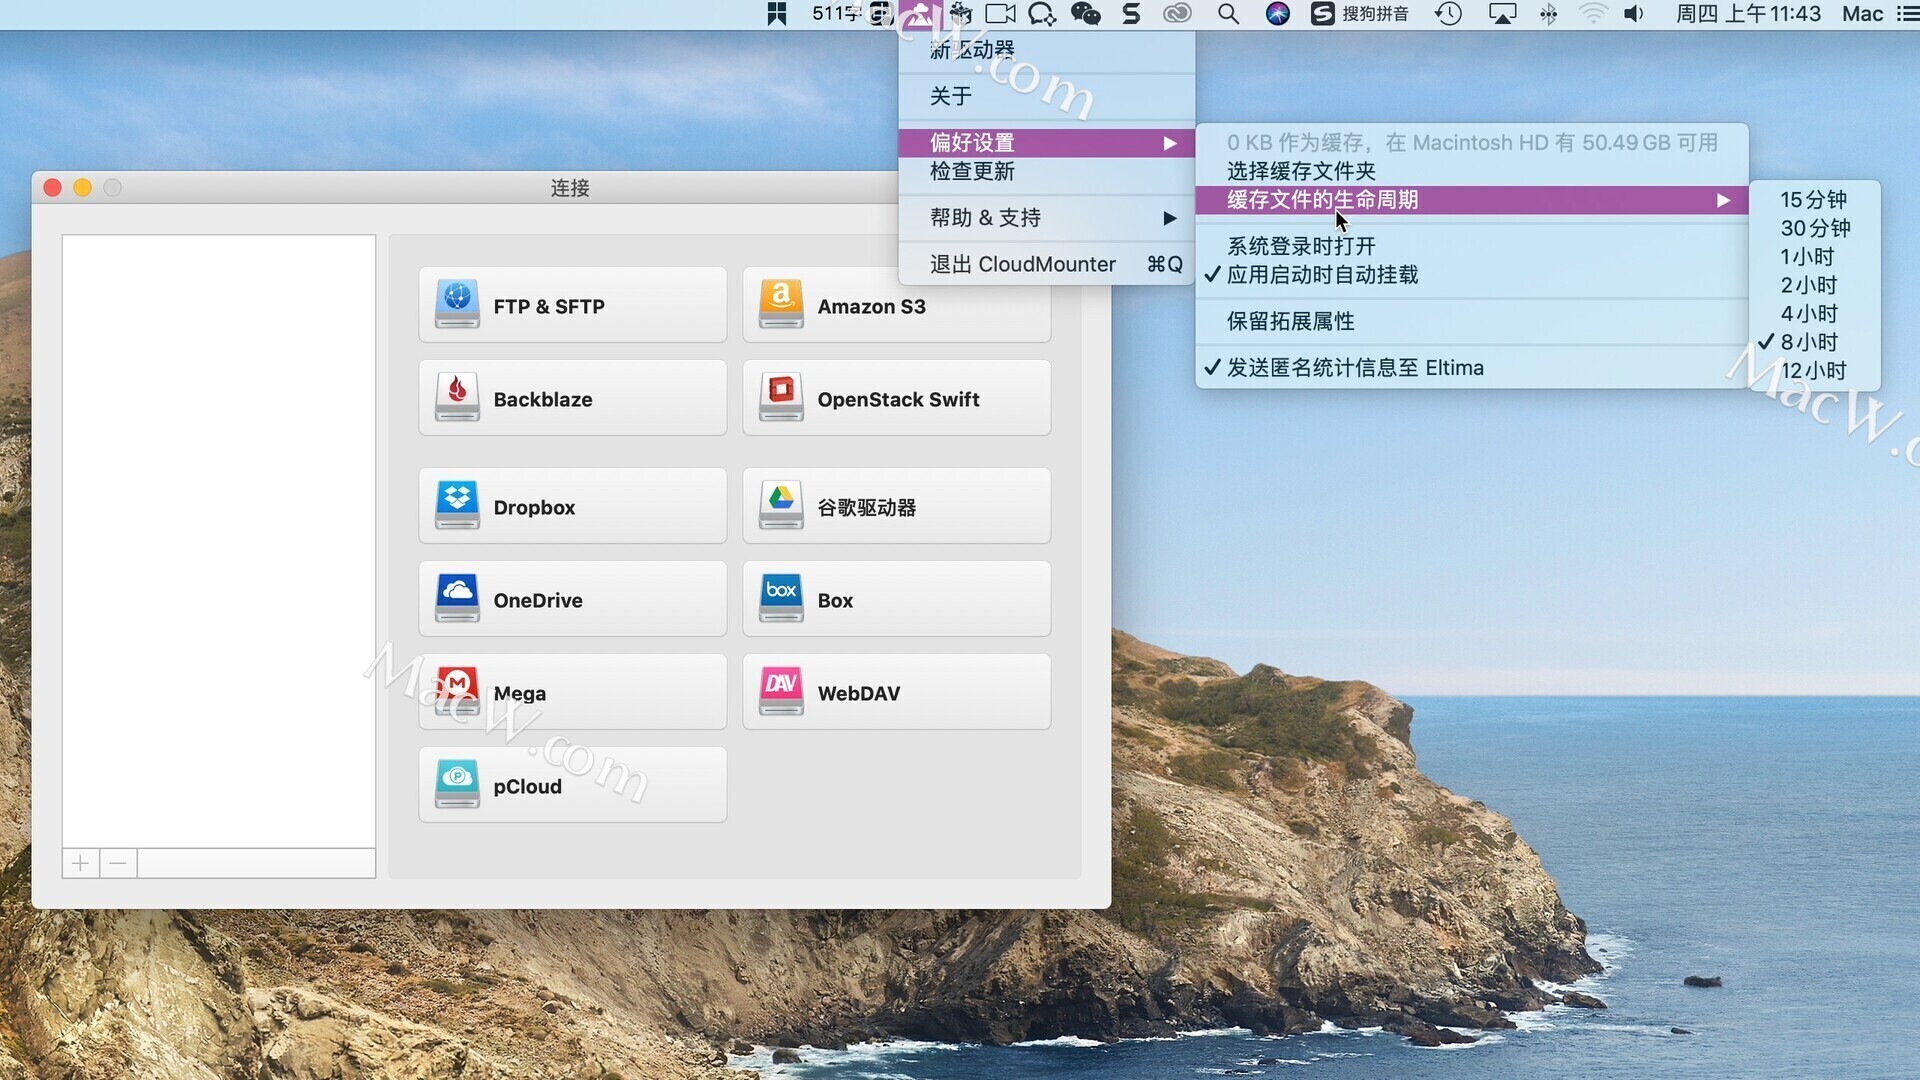This screenshot has width=1920, height=1080.
Task: Open the AirPlay display menu bar icon
Action: click(1502, 14)
